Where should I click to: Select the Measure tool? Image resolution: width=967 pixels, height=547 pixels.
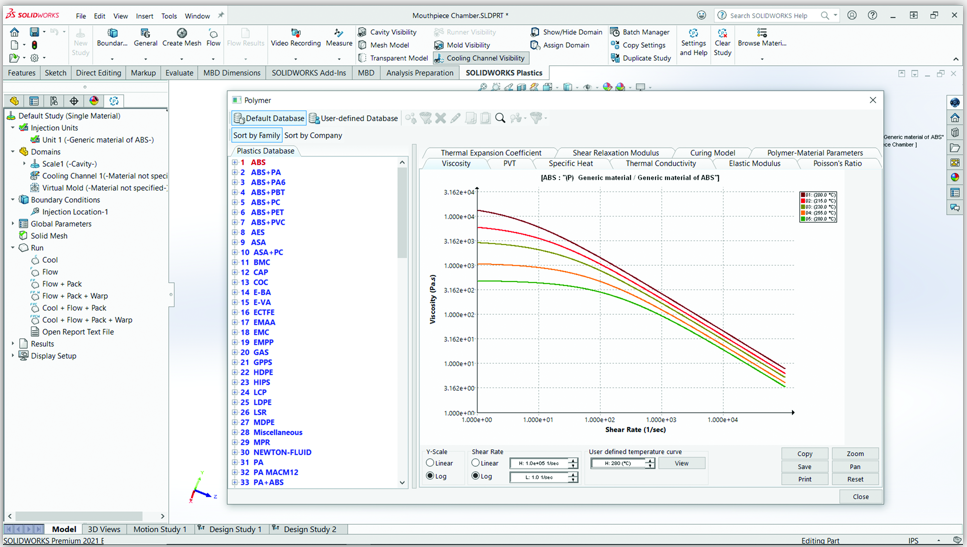[x=339, y=38]
